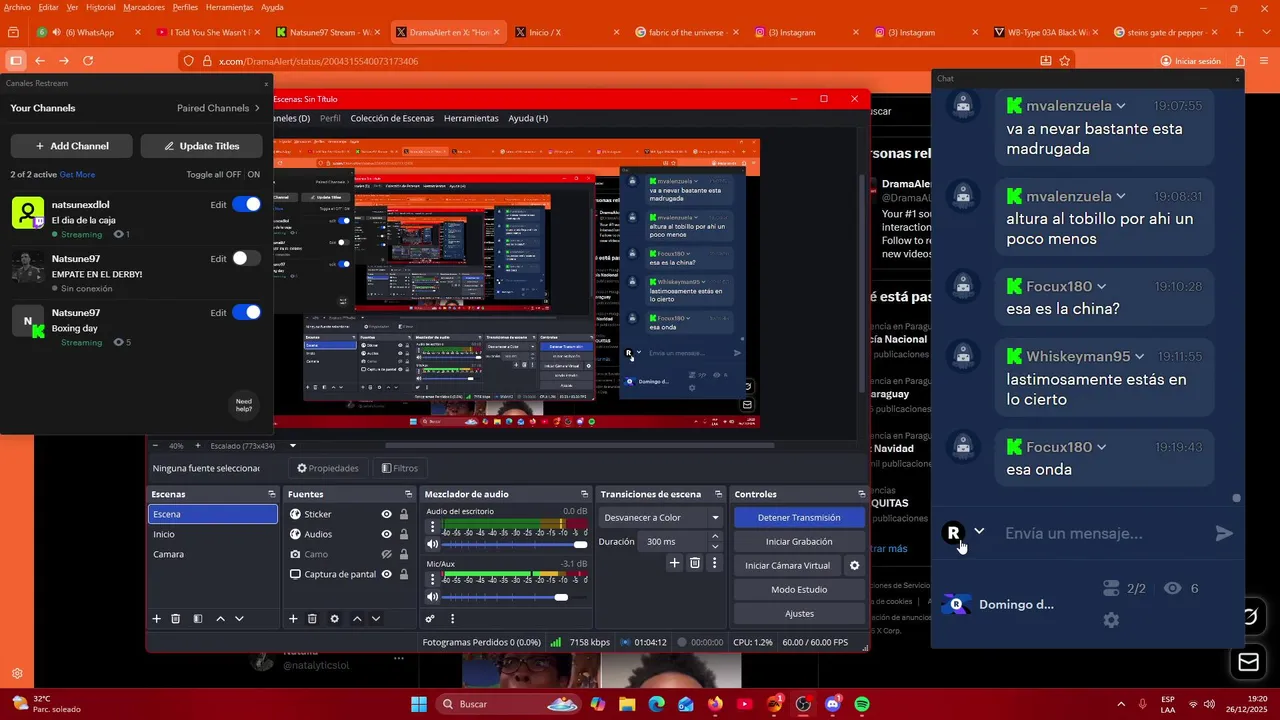Hide the Sticker source
This screenshot has height=720, width=1280.
point(386,514)
